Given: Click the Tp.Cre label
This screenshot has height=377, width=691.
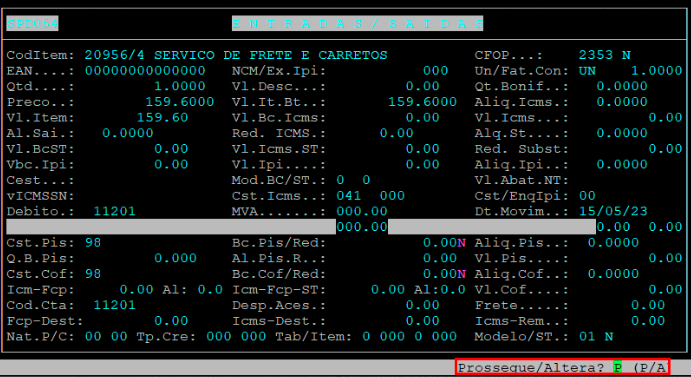Looking at the screenshot, I should 166,336.
